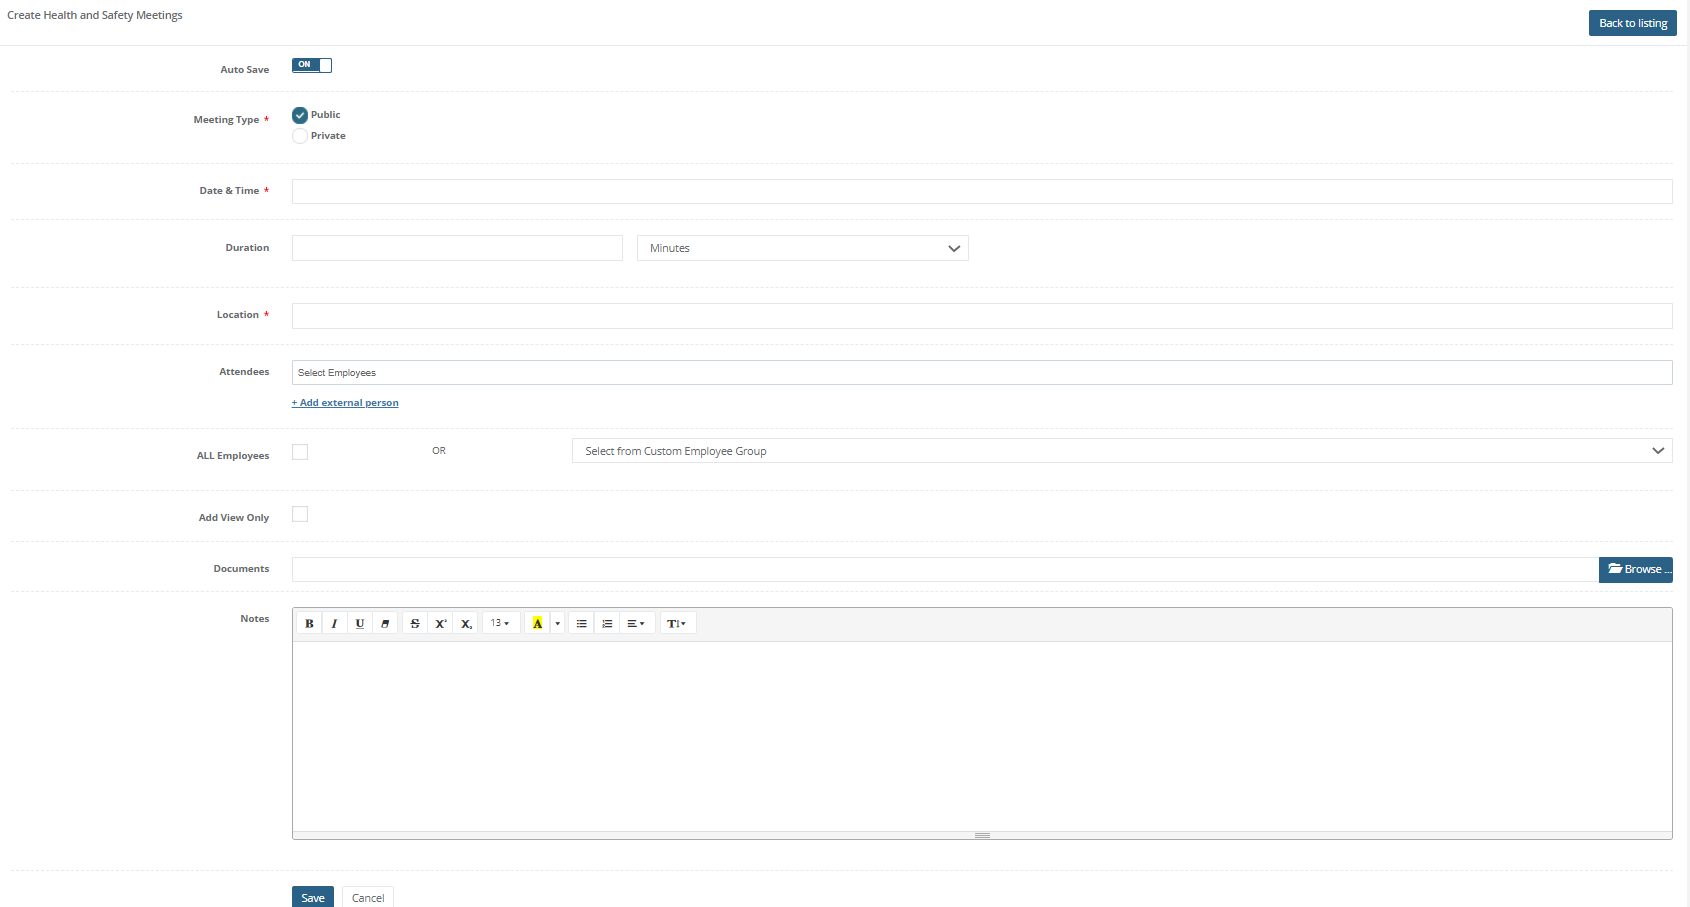1690x907 pixels.
Task: Open the Minutes duration unit dropdown
Action: [x=803, y=248]
